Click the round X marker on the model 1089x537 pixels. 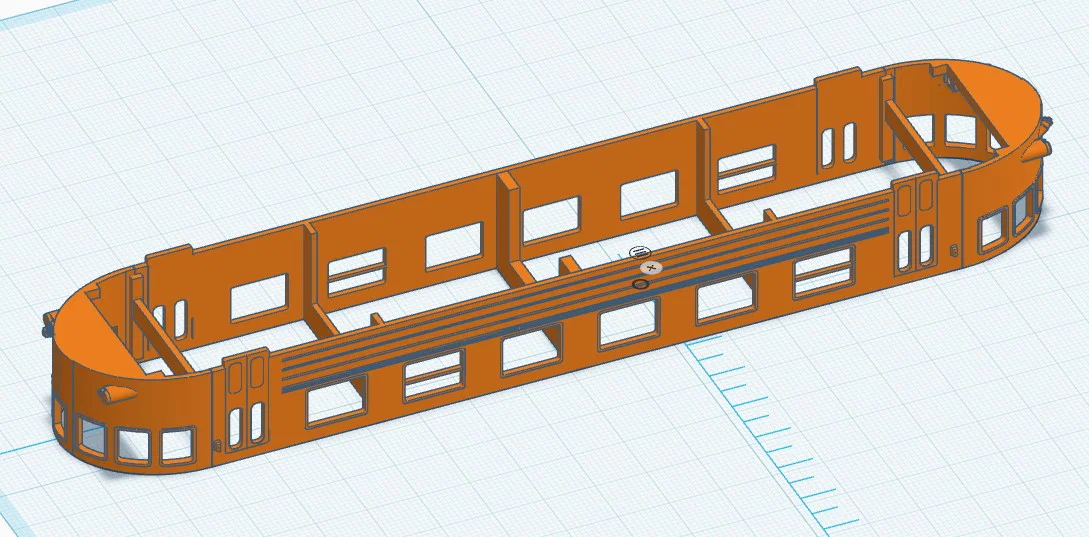click(x=651, y=267)
